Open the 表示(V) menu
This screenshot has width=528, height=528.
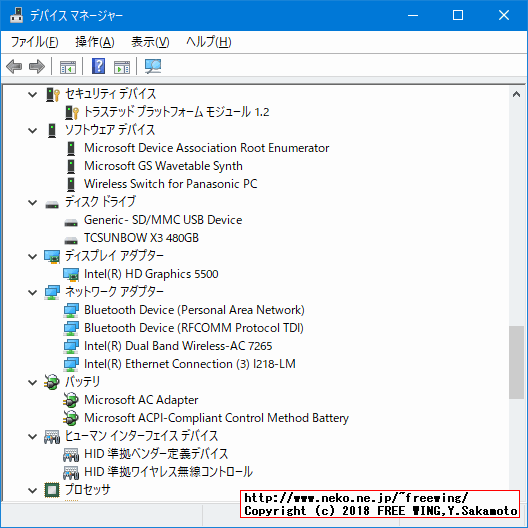tap(150, 42)
